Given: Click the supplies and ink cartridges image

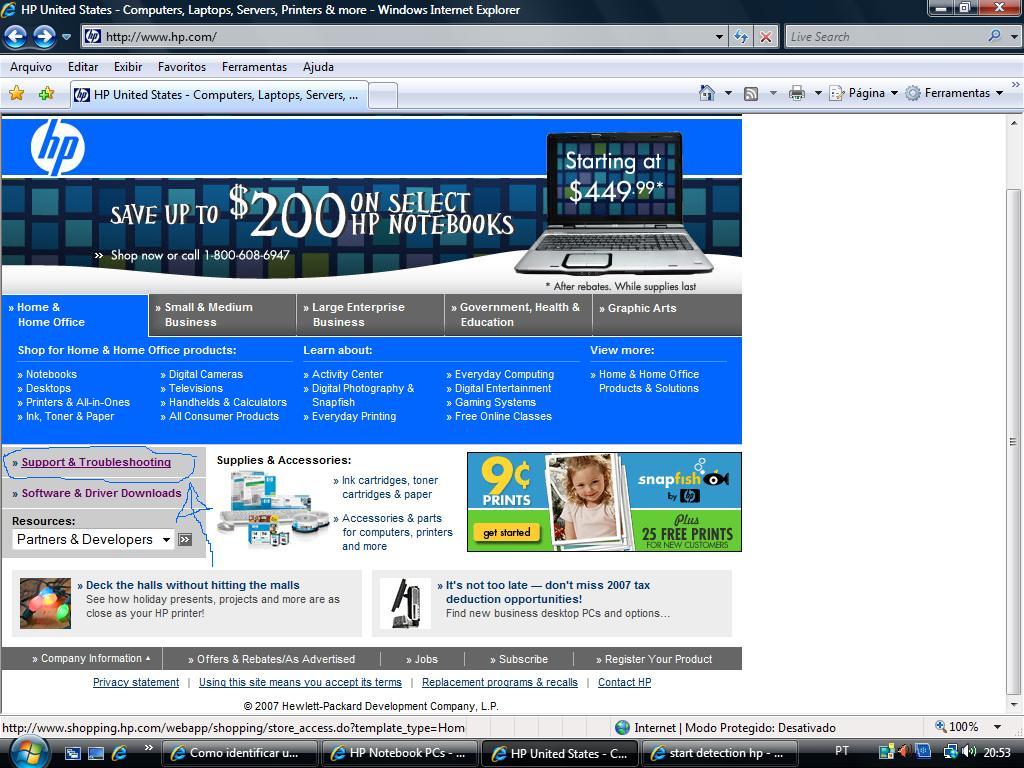Looking at the screenshot, I should (x=273, y=509).
